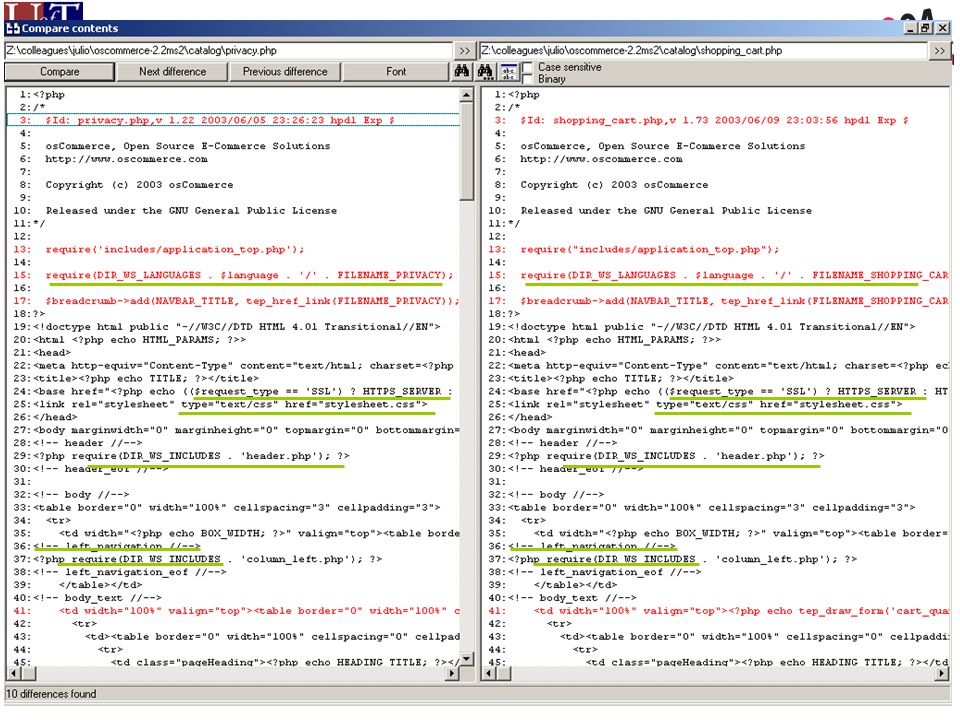The height and width of the screenshot is (720, 960).
Task: Click line 19 '<!doctype html public' in left pane
Action: (233, 326)
